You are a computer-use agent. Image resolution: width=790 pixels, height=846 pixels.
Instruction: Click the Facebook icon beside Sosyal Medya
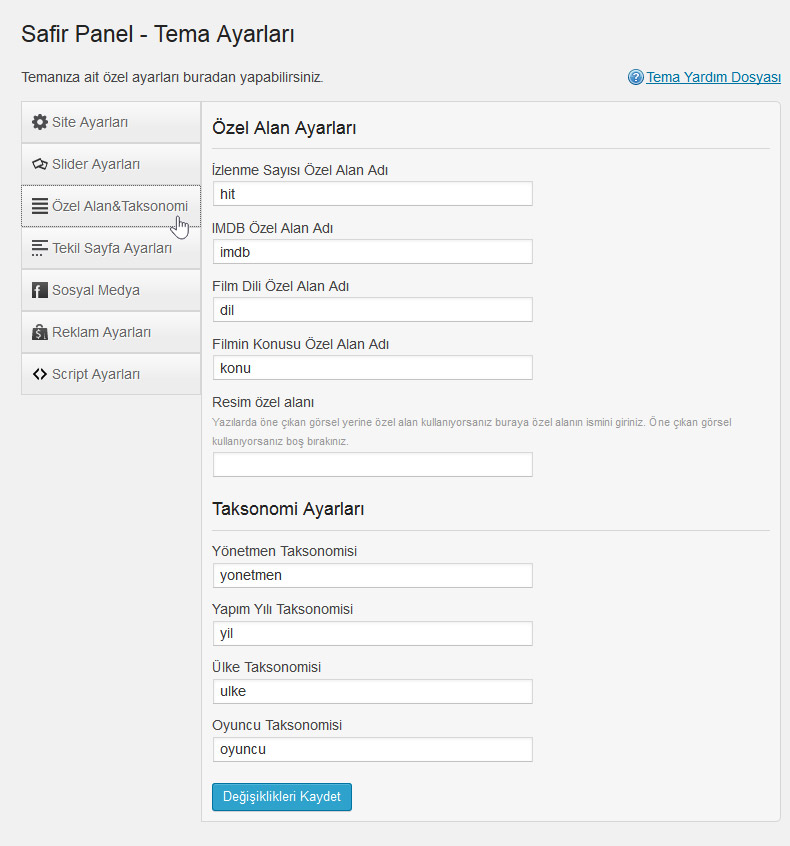click(x=39, y=290)
